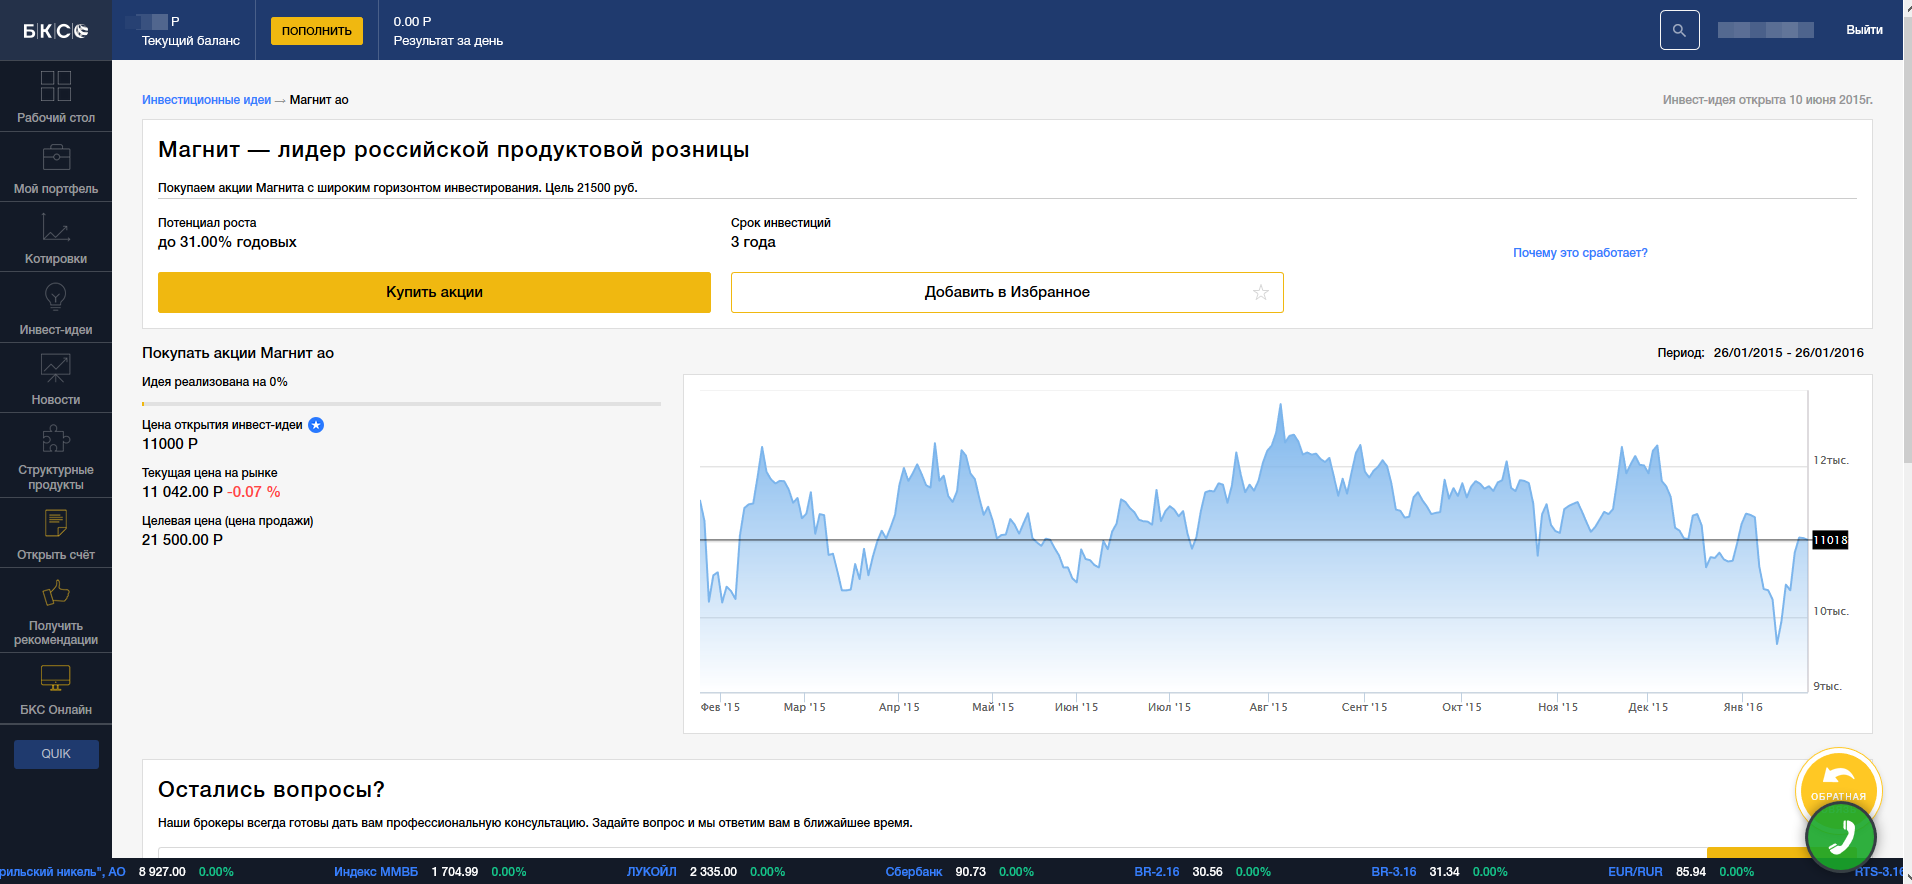The width and height of the screenshot is (1912, 884).
Task: Open Получить рекомендации thumbs-up icon
Action: [x=56, y=594]
